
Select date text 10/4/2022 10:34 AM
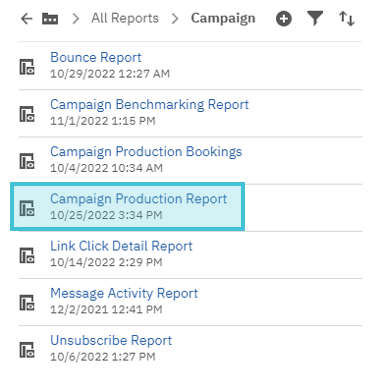coord(106,168)
